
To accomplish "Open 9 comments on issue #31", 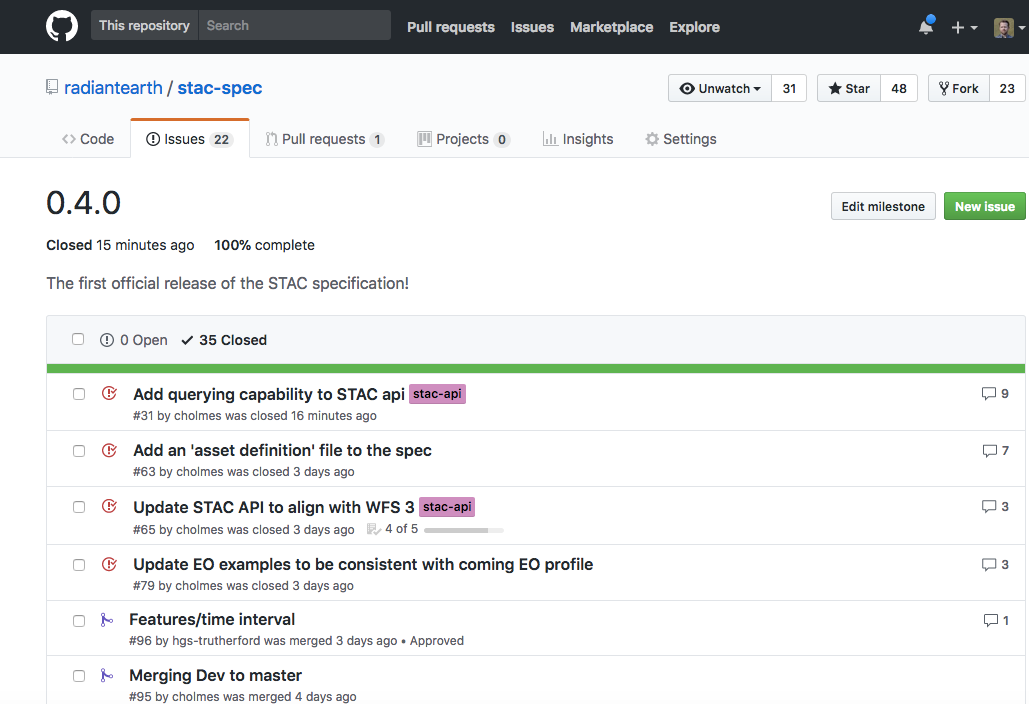I will pyautogui.click(x=995, y=394).
